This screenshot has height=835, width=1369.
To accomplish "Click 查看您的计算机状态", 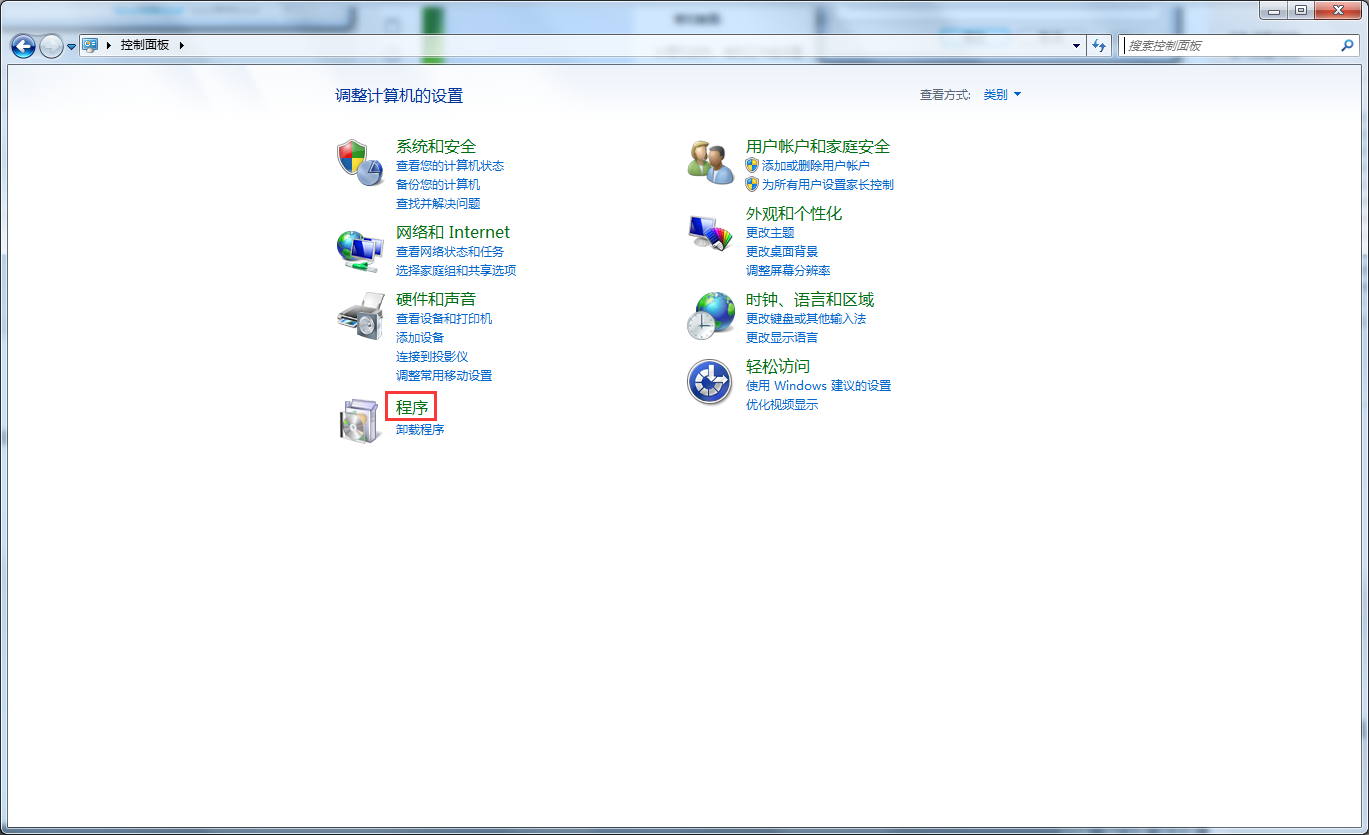I will click(450, 166).
